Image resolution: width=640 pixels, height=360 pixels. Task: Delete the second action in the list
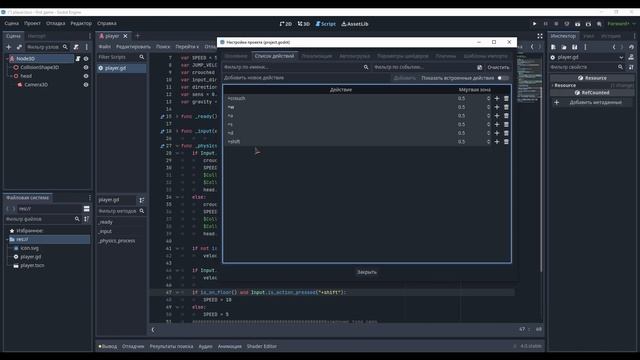pos(506,107)
